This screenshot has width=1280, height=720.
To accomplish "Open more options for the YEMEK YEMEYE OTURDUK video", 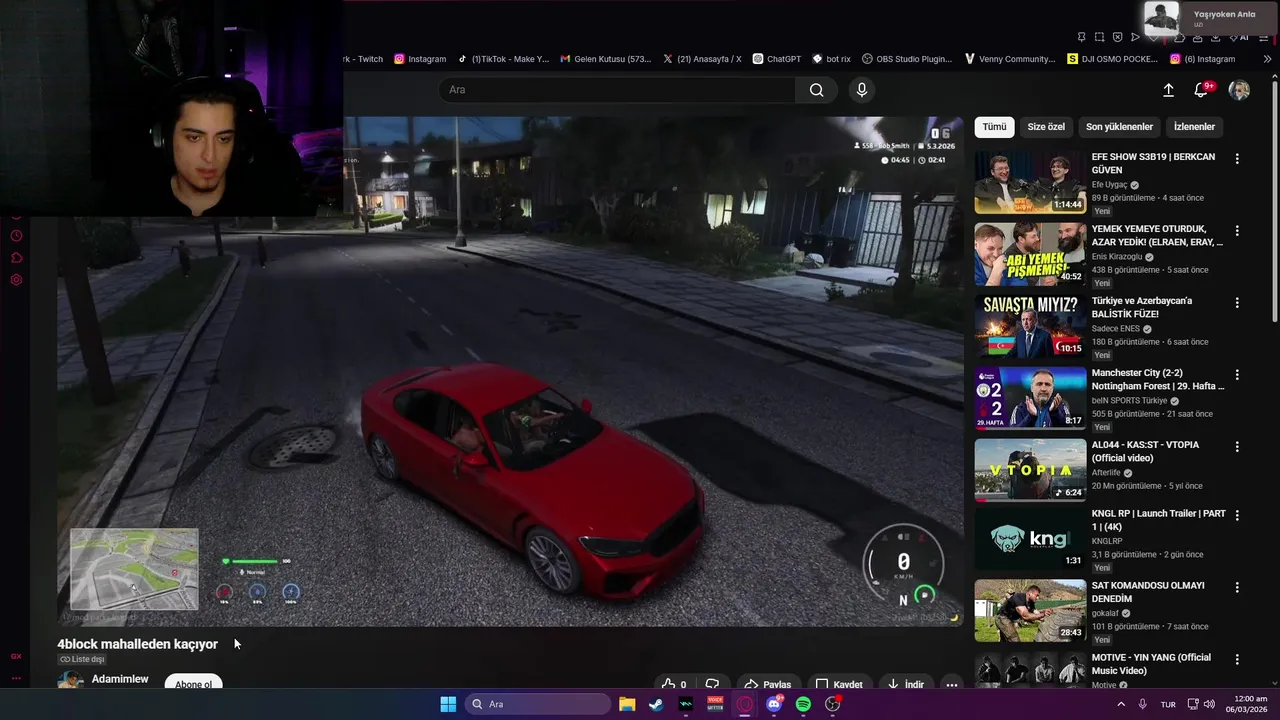I will click(x=1237, y=231).
